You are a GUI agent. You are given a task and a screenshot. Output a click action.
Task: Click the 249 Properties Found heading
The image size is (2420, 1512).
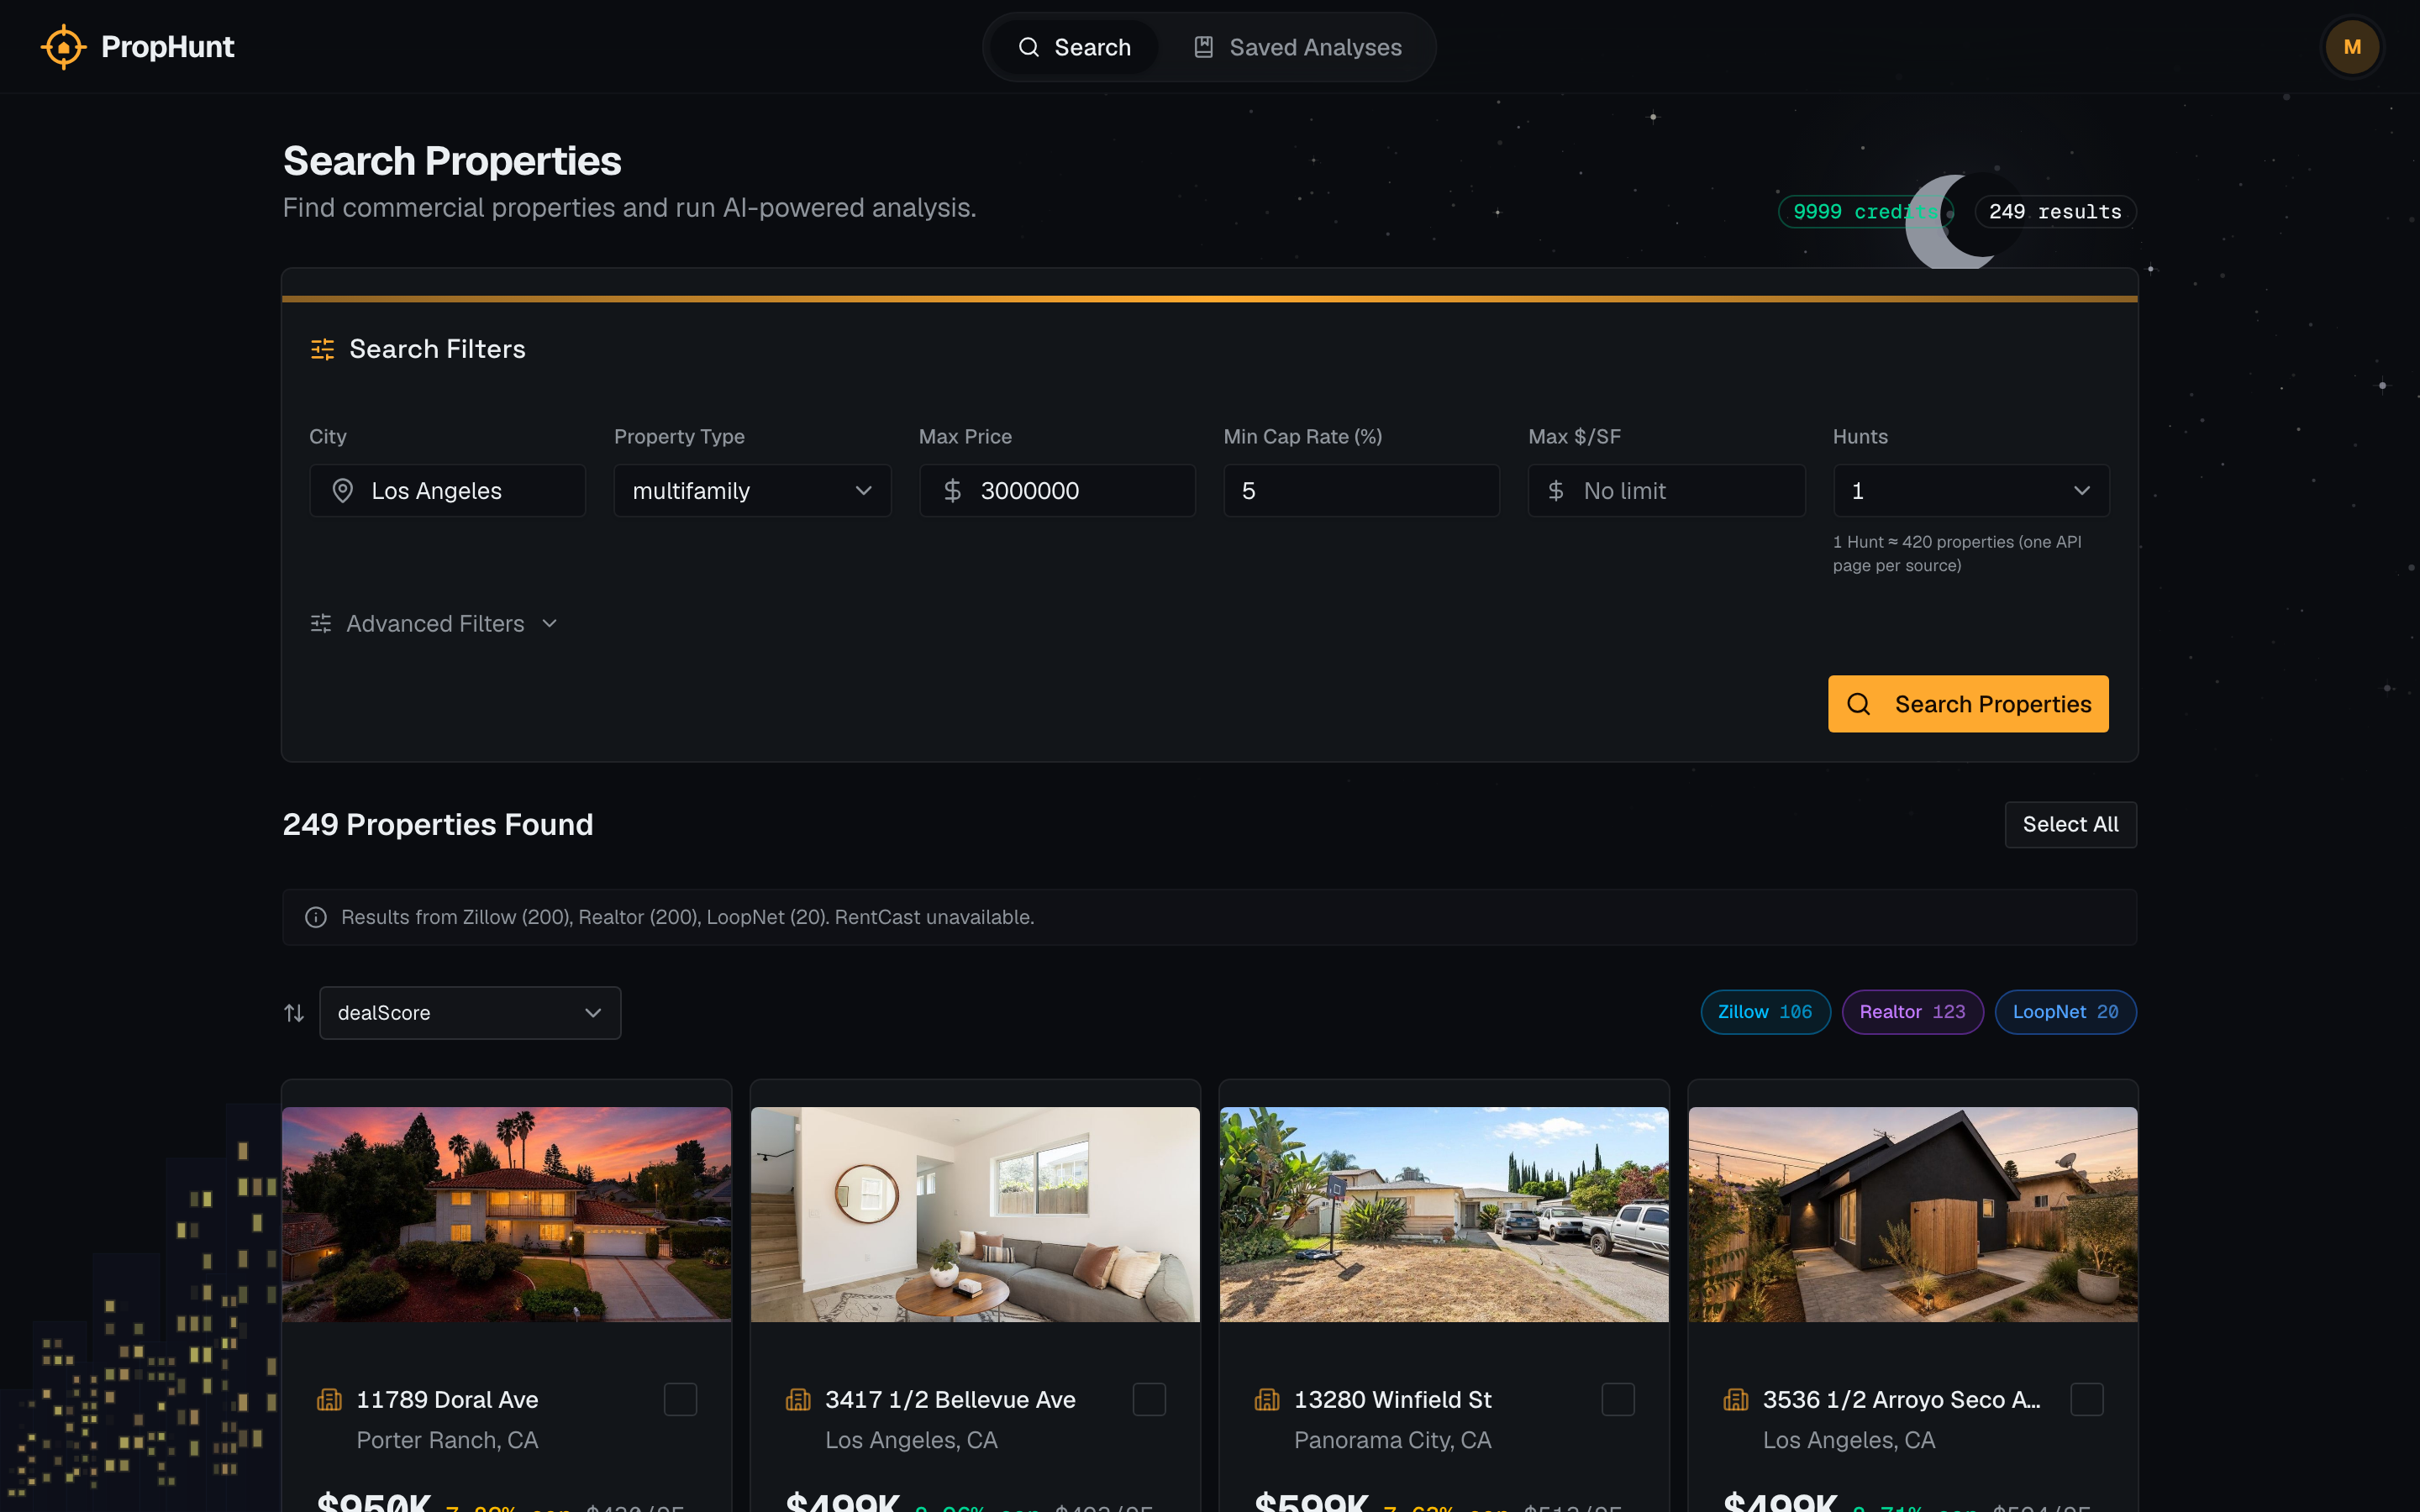[x=438, y=824]
